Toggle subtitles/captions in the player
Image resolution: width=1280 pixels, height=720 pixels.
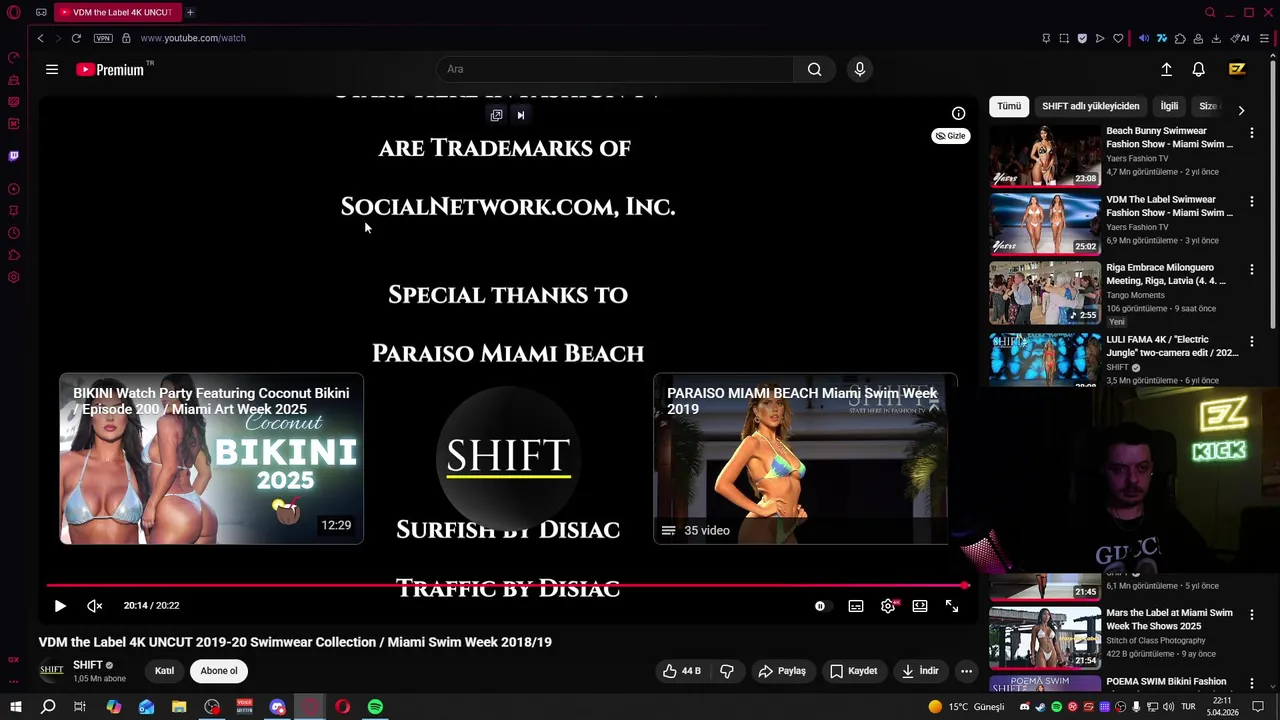pyautogui.click(x=856, y=606)
